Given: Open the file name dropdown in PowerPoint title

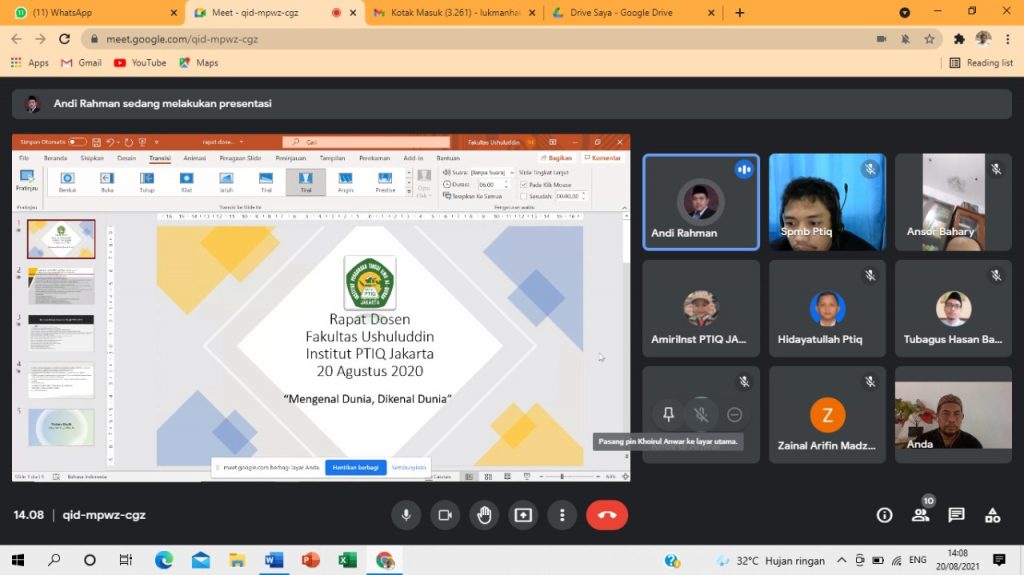Looking at the screenshot, I should tap(241, 142).
